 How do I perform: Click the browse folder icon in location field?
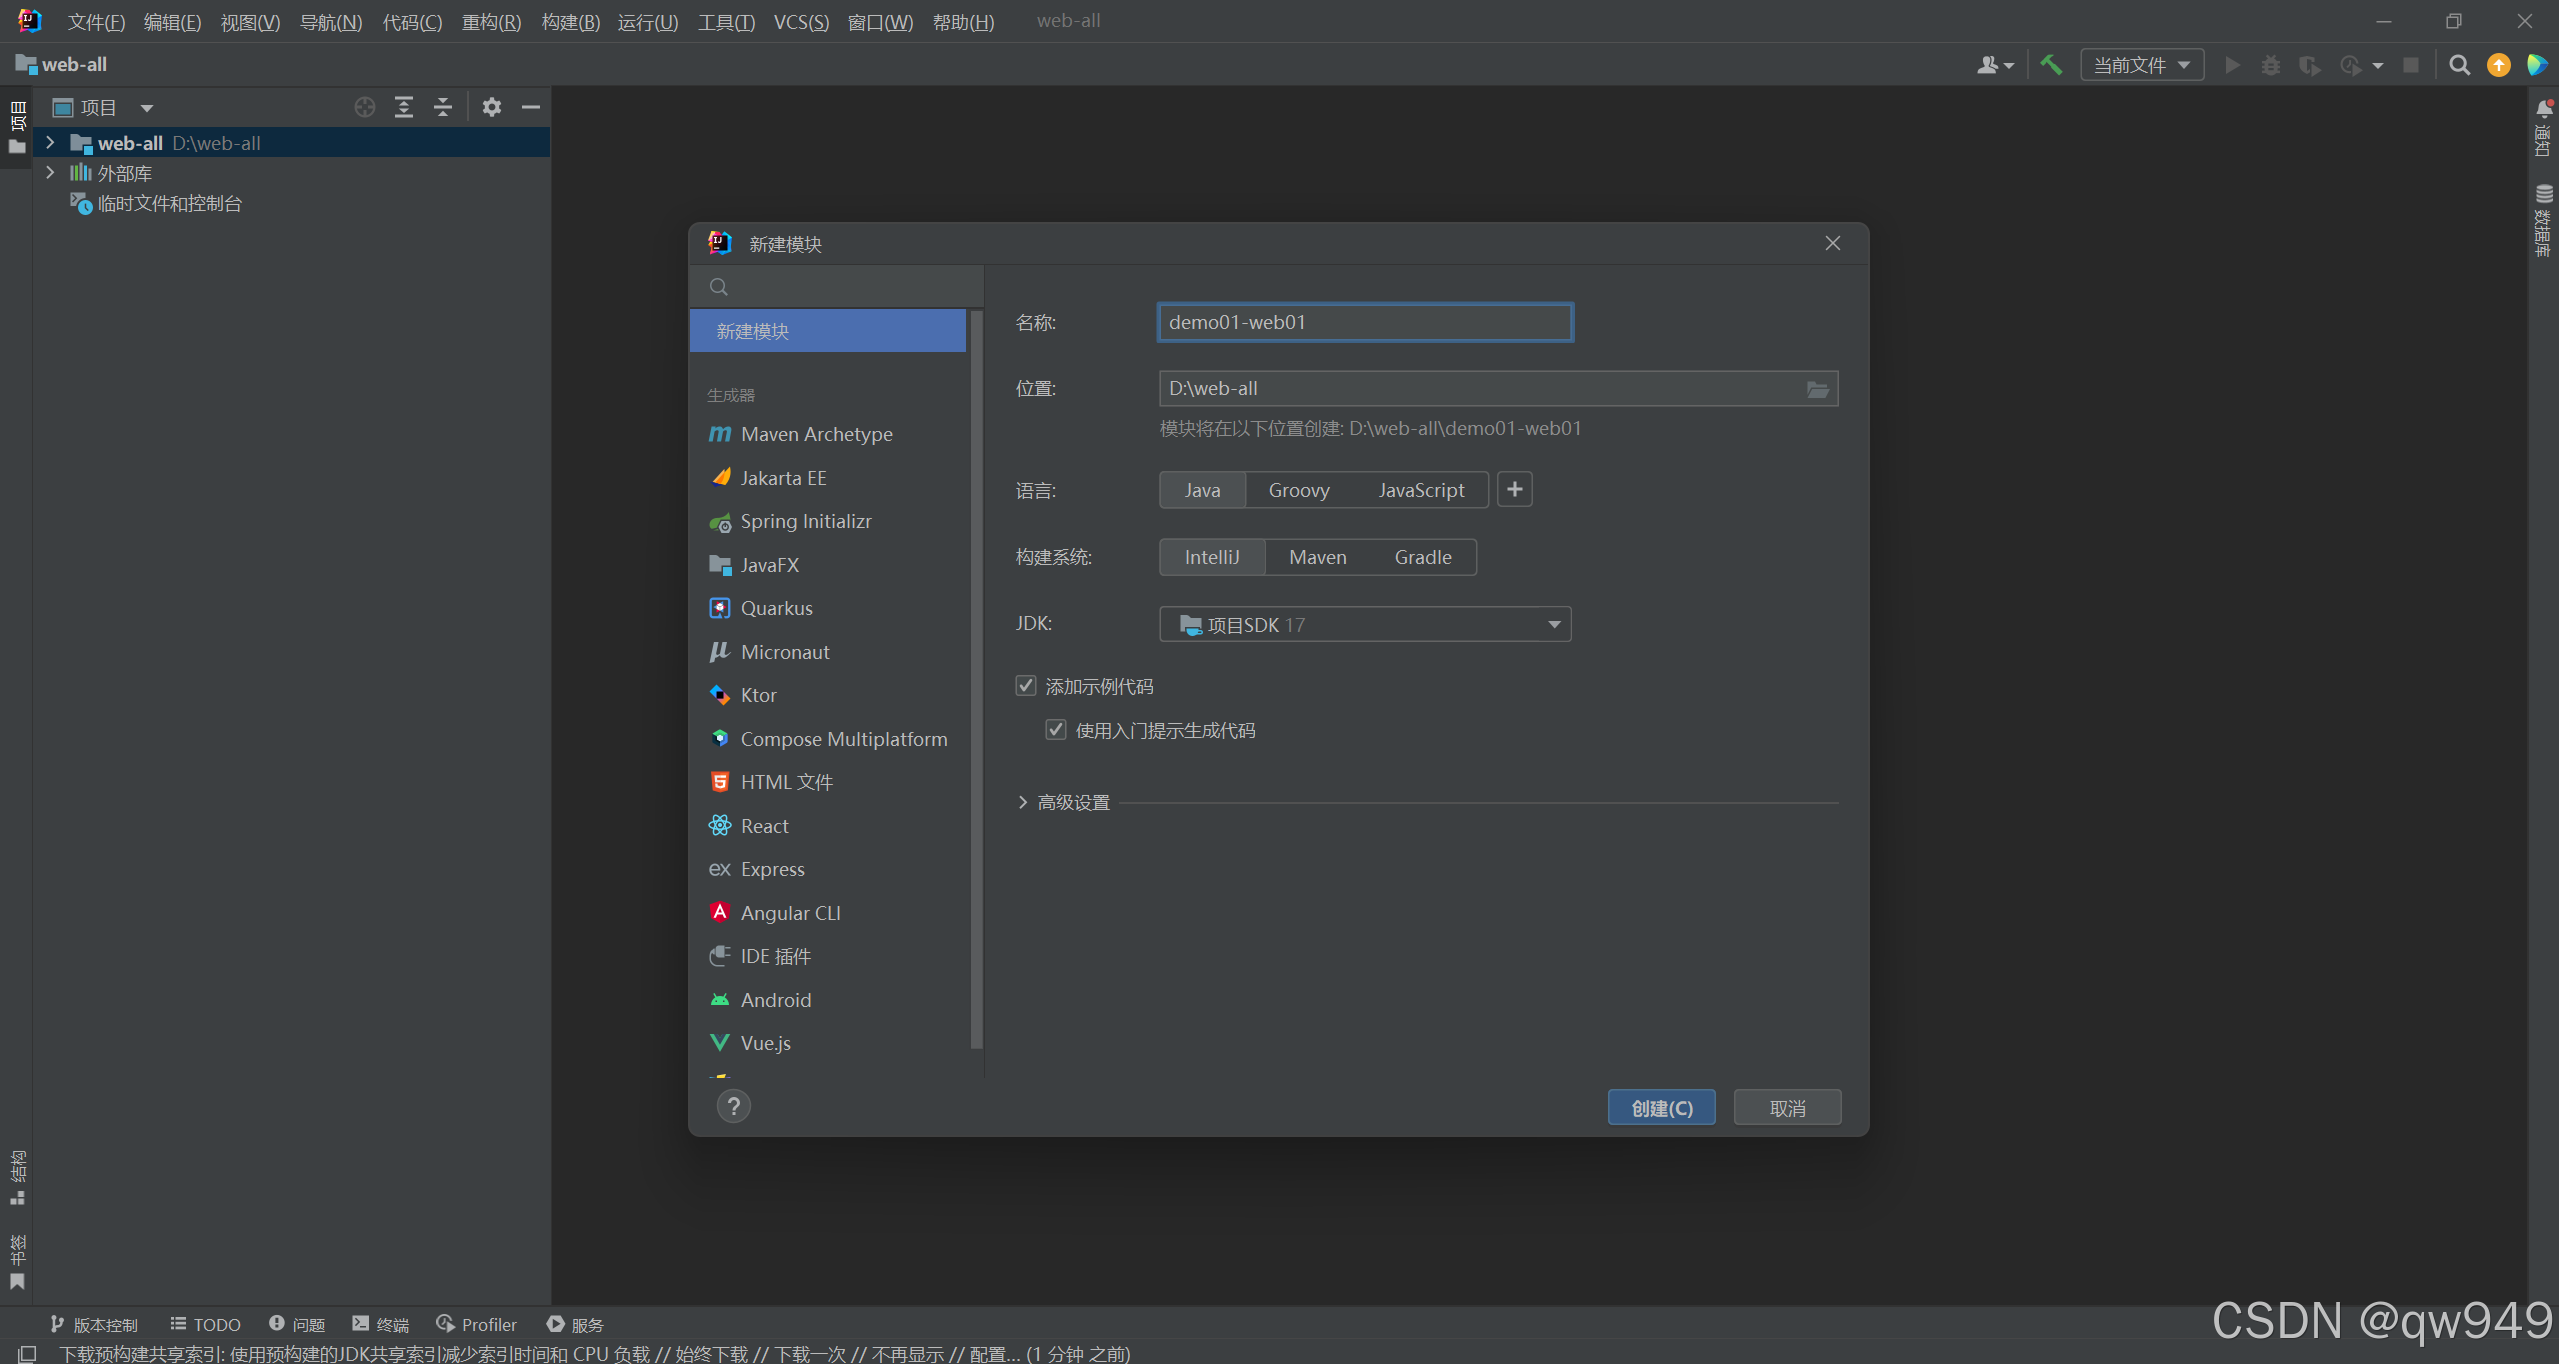pyautogui.click(x=1817, y=389)
